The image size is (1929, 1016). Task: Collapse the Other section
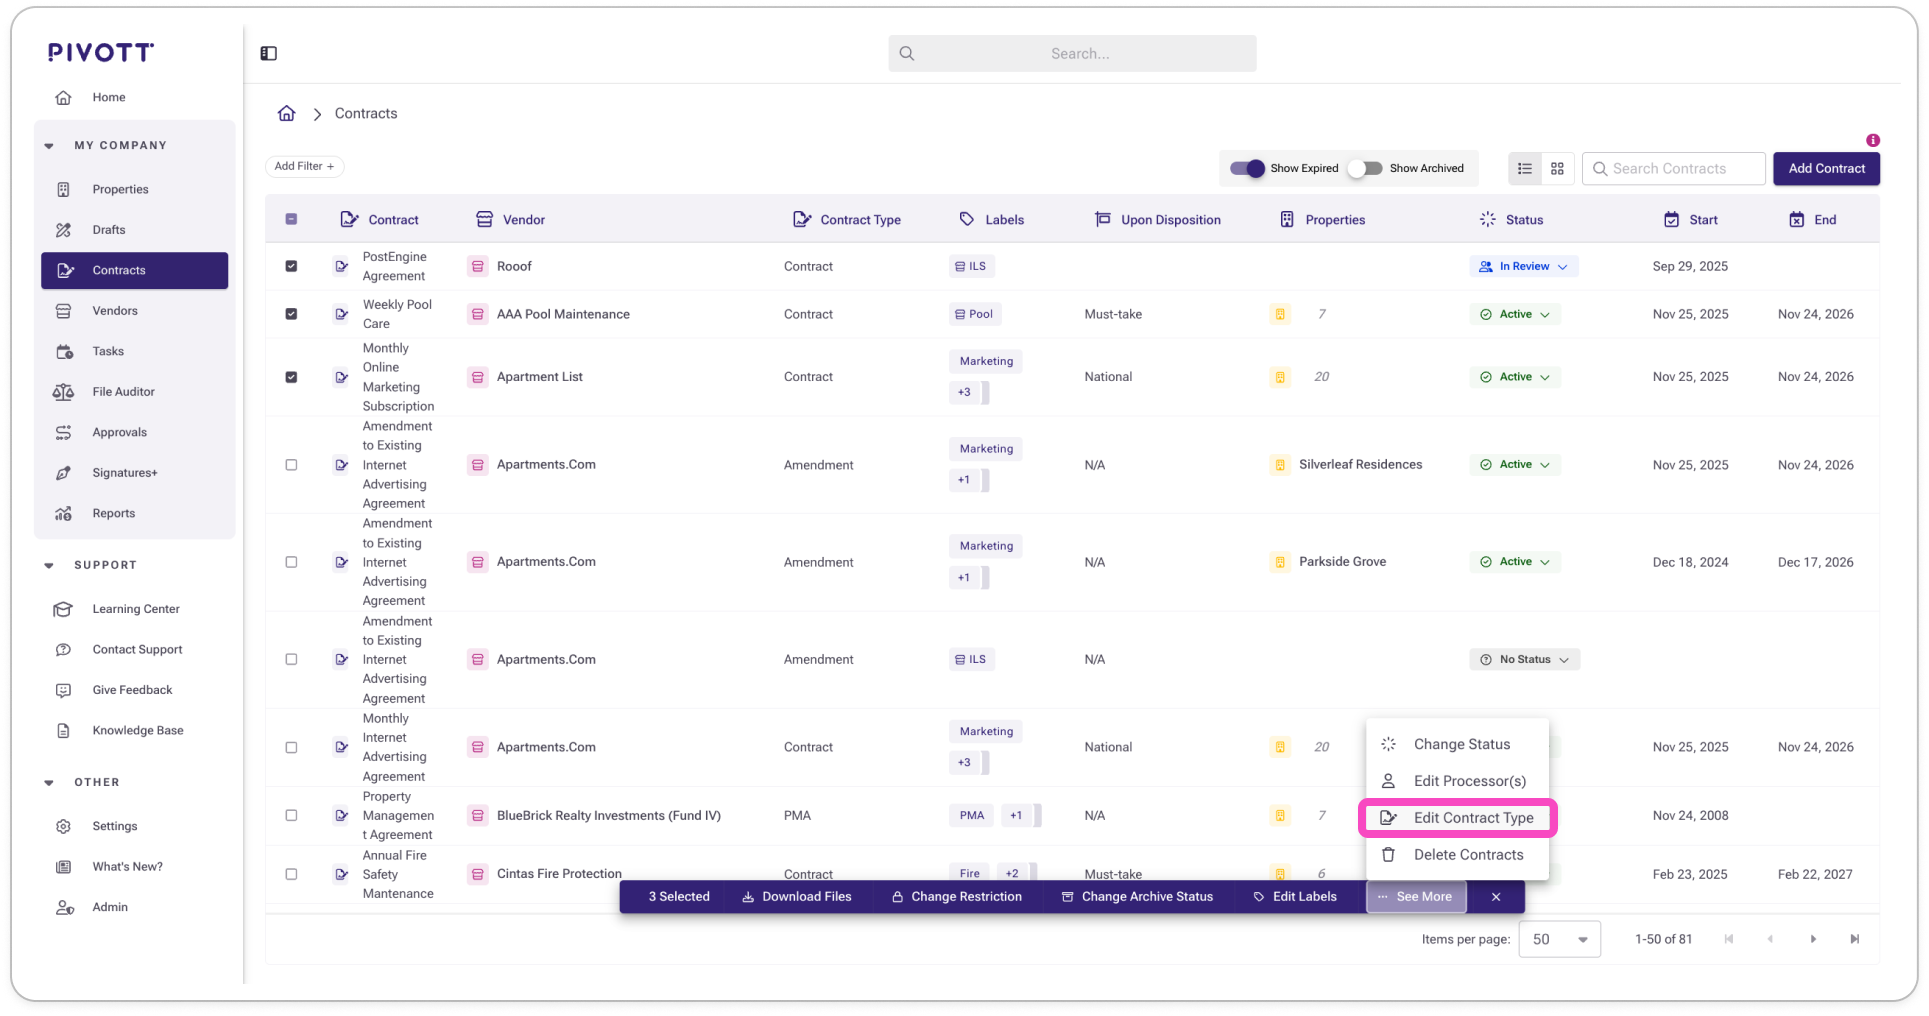pos(49,783)
